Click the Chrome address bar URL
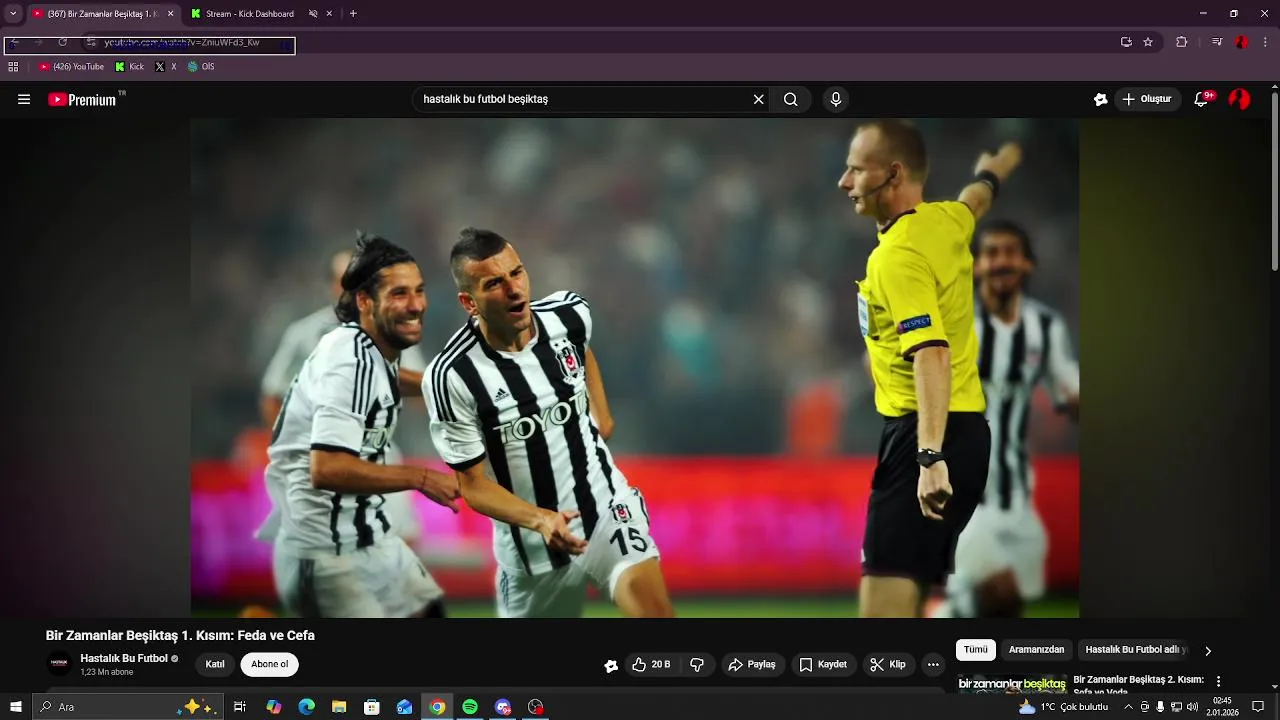 pos(182,43)
